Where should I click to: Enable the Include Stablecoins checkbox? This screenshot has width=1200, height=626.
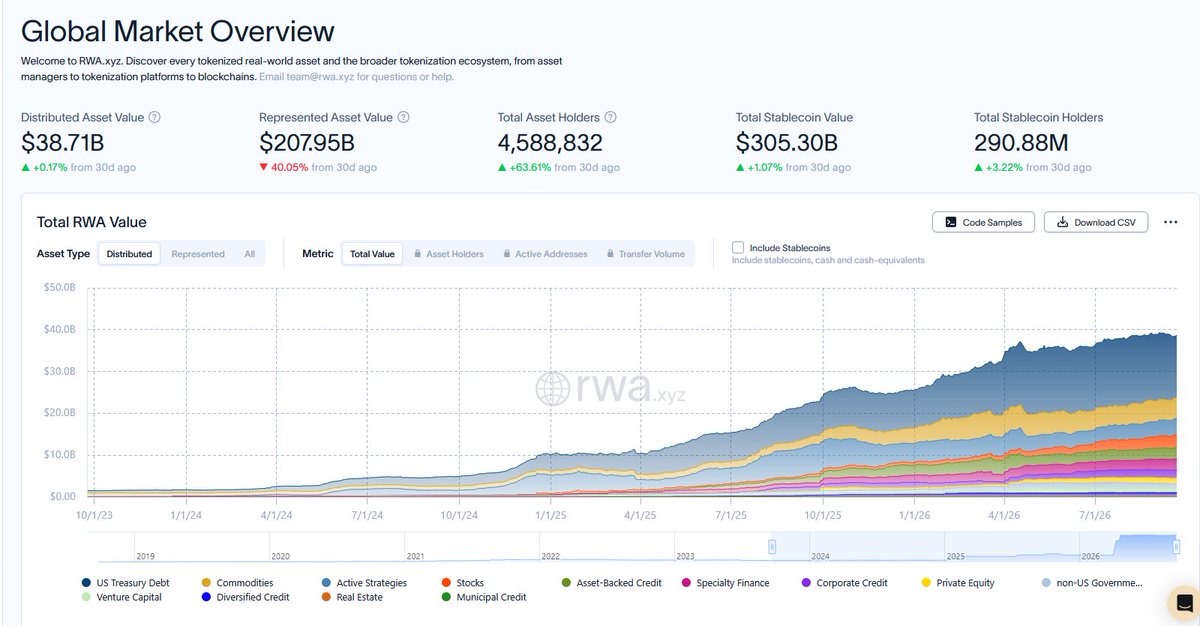pyautogui.click(x=738, y=247)
